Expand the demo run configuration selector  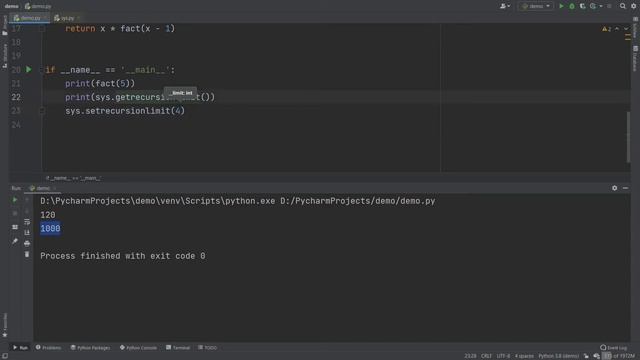(536, 6)
